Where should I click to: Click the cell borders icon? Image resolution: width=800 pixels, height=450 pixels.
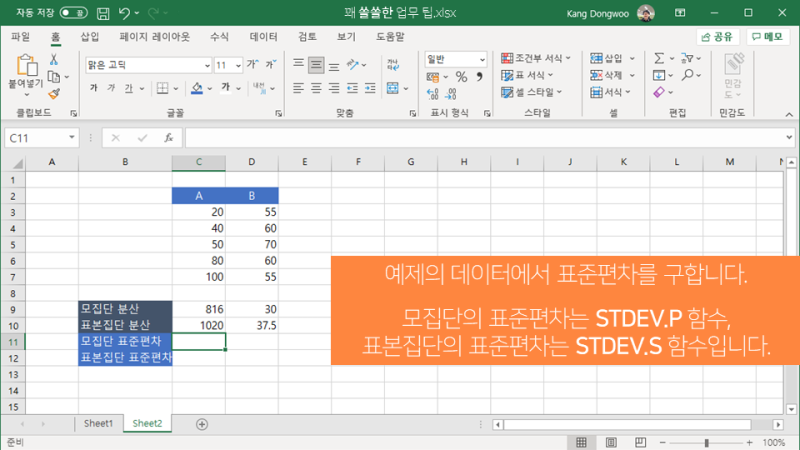(x=162, y=88)
